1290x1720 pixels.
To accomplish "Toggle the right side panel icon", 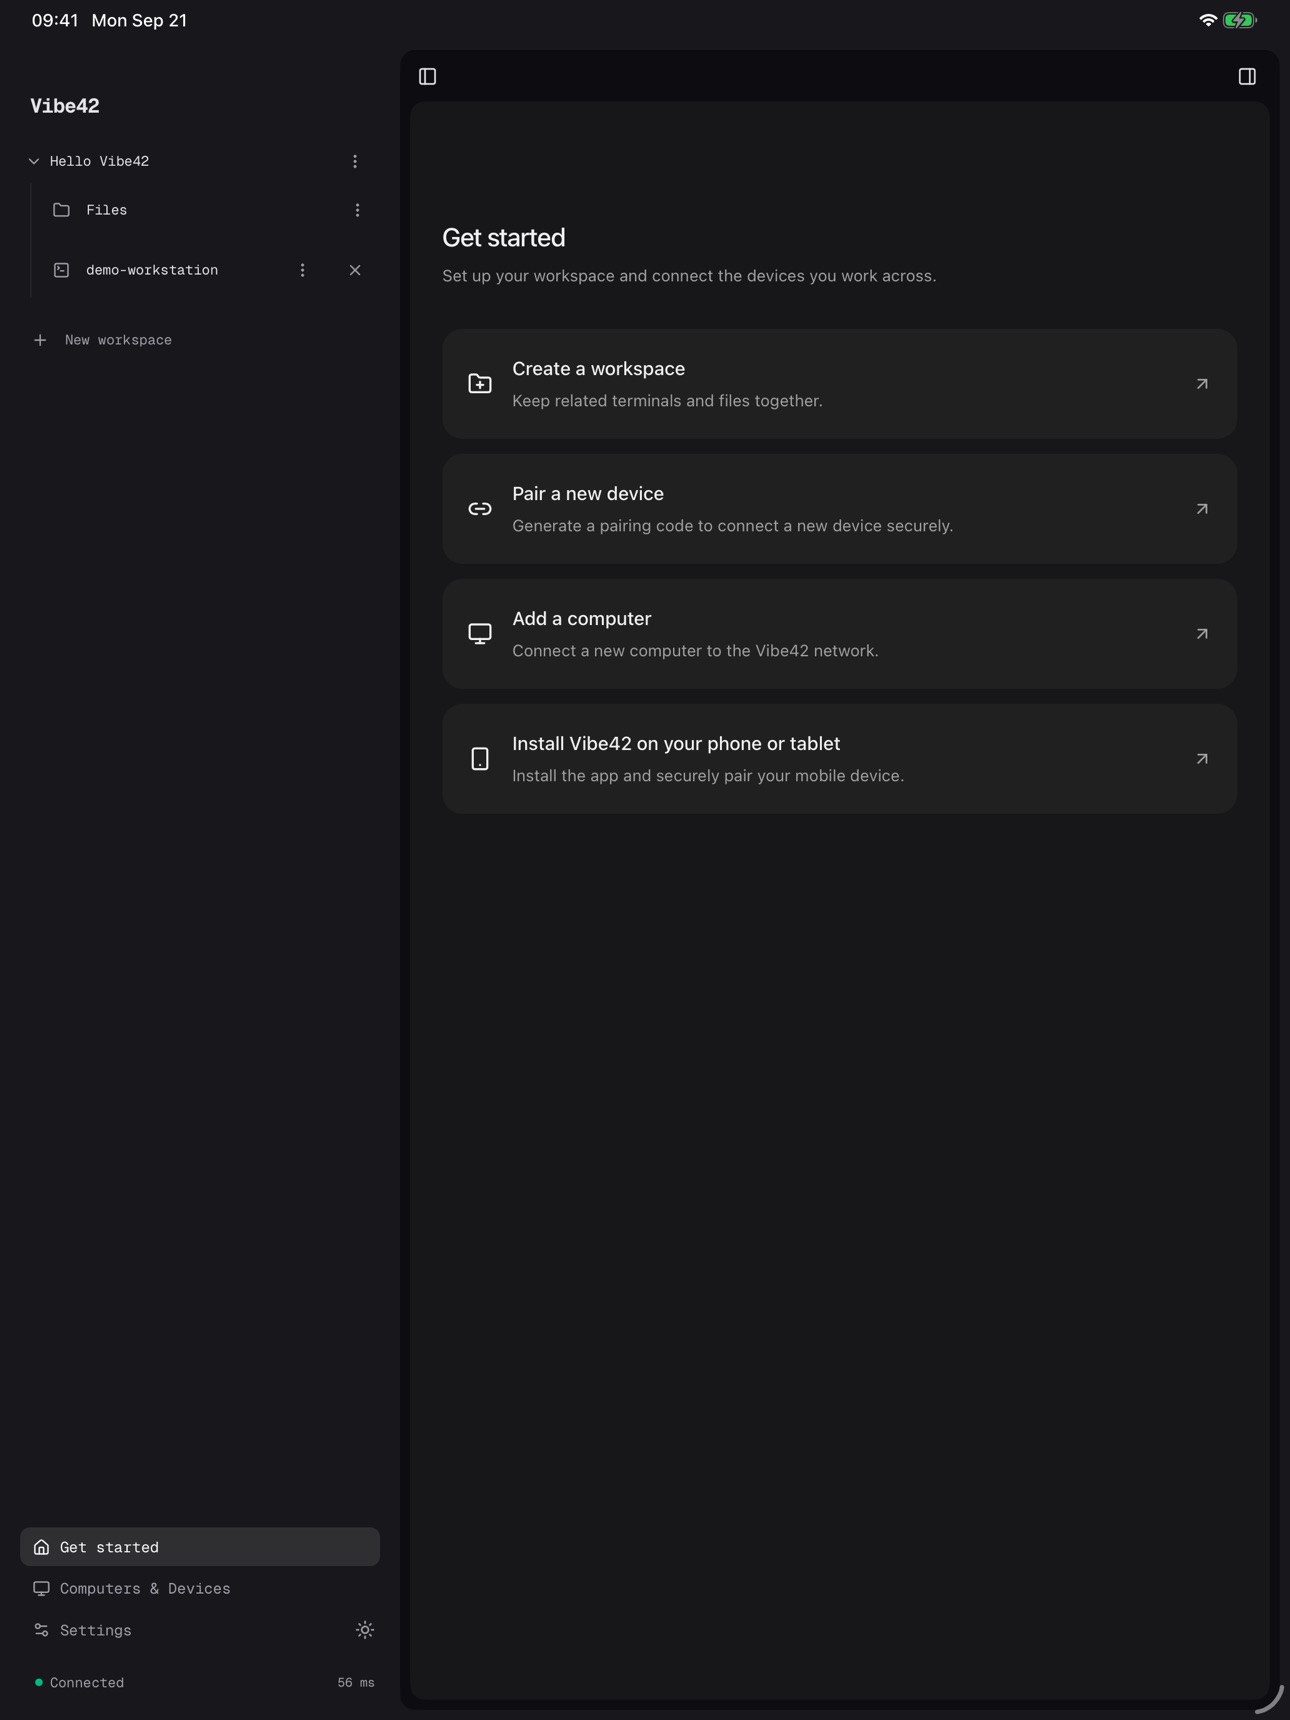I will [1247, 77].
